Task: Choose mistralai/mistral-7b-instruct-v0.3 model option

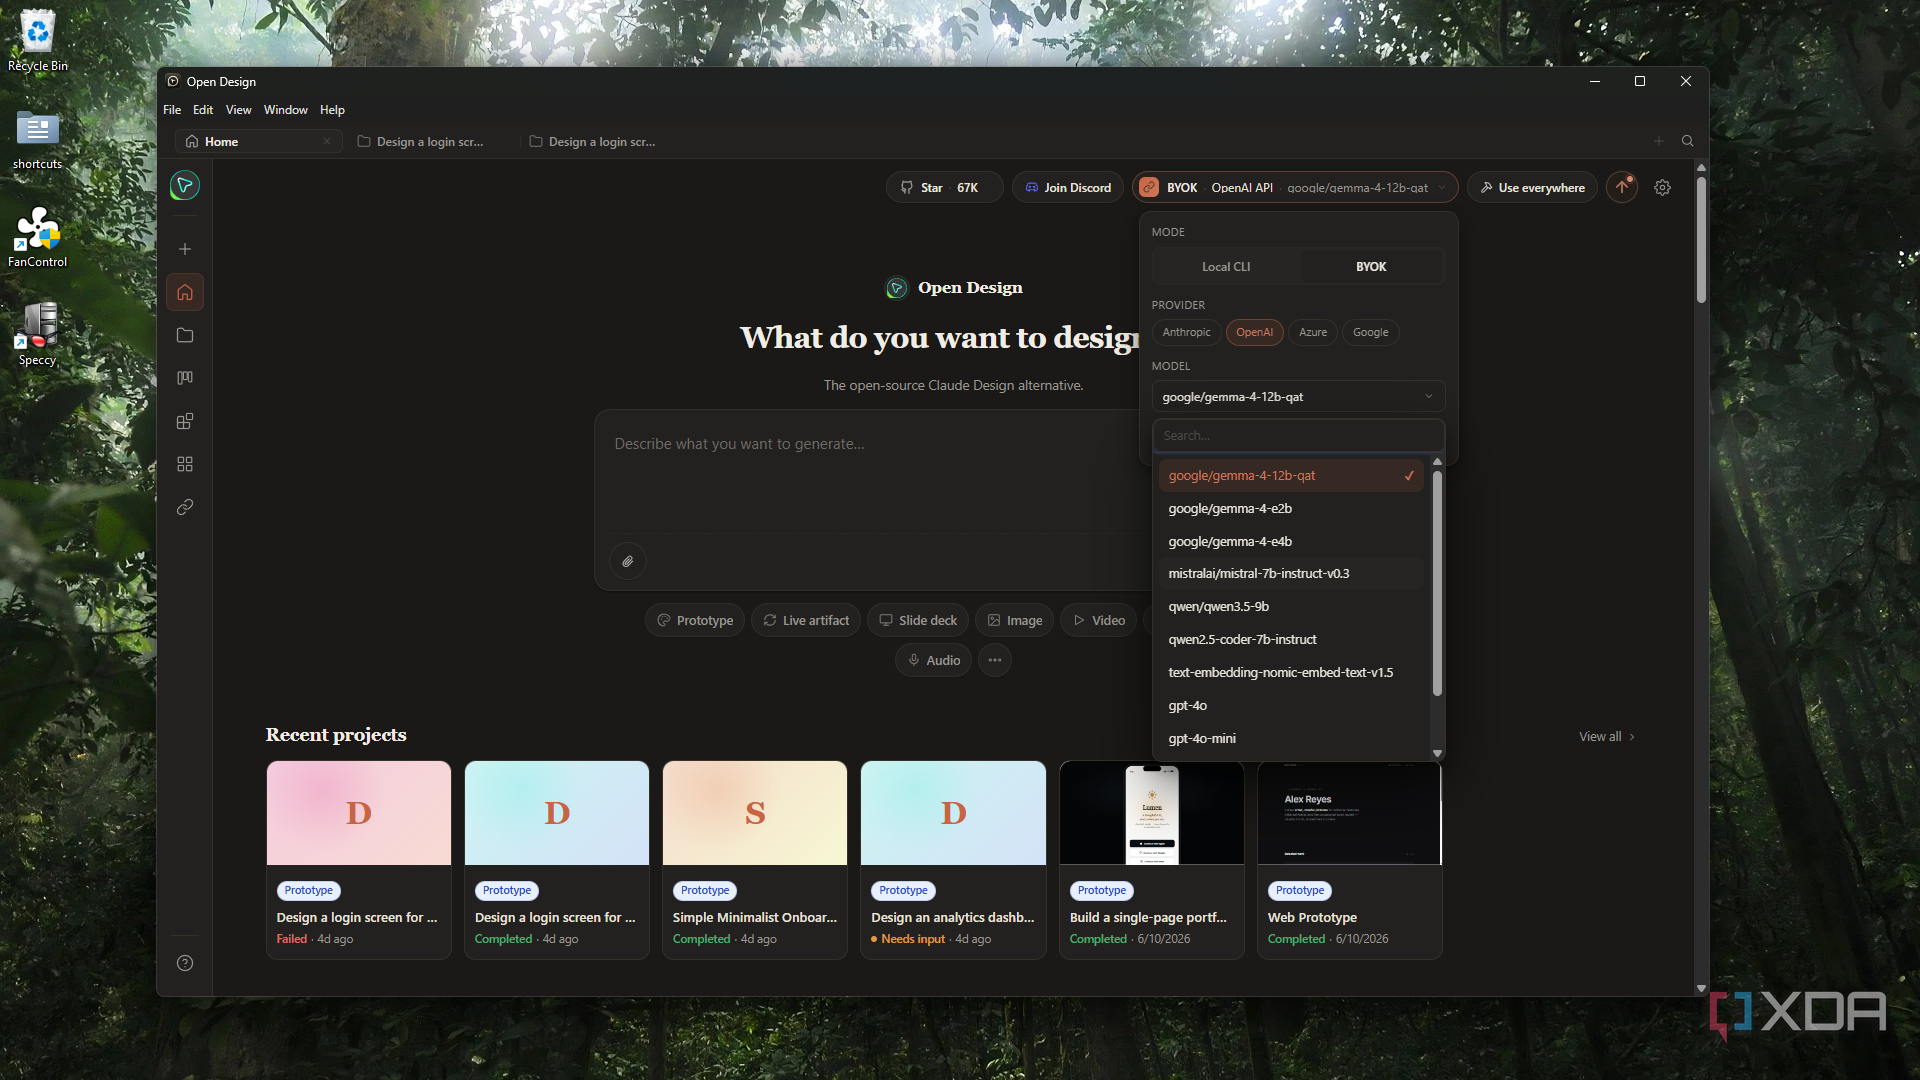Action: [1290, 574]
